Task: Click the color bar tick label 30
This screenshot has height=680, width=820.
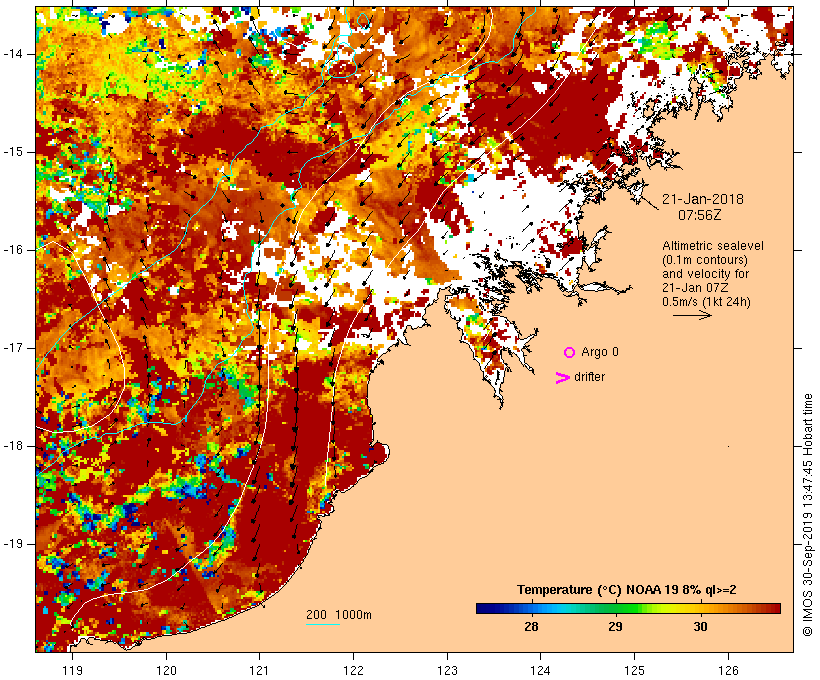Action: (x=700, y=627)
